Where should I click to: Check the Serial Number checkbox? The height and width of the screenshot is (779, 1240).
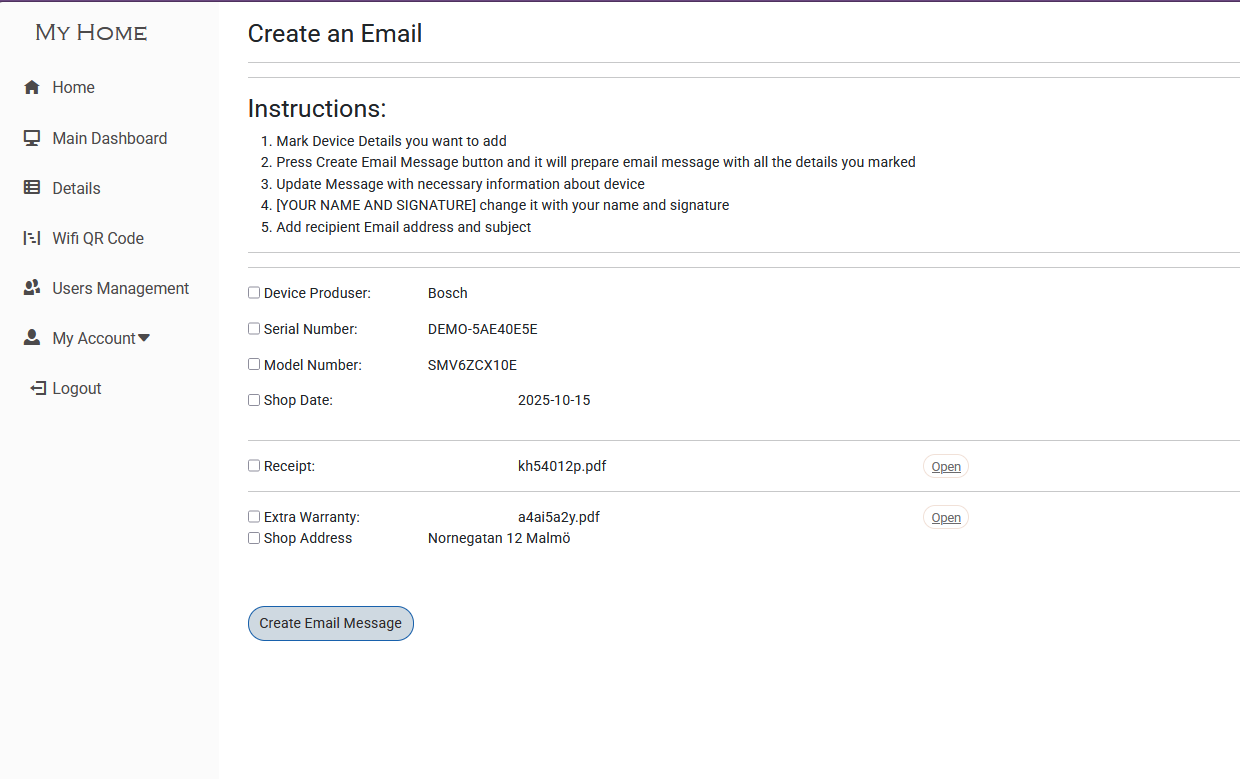pyautogui.click(x=254, y=329)
